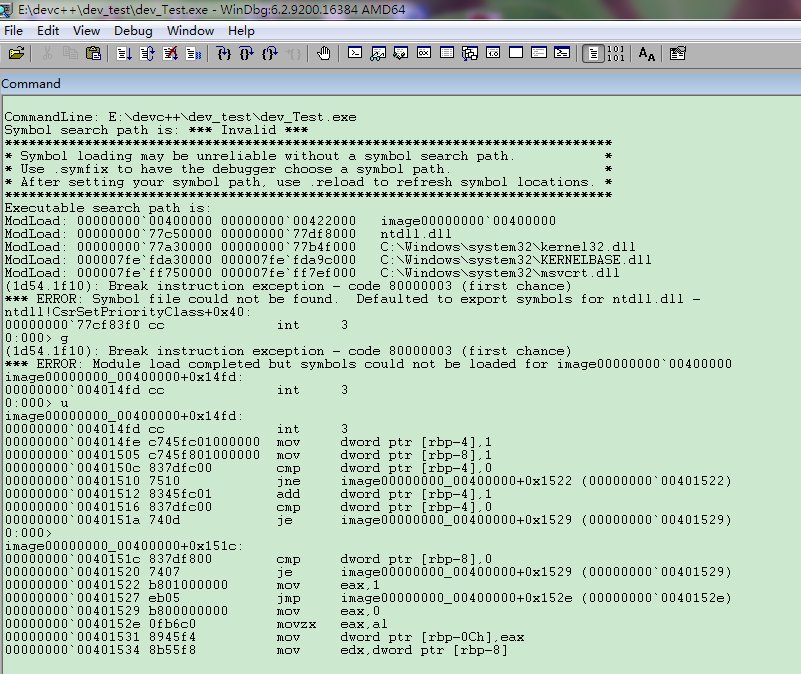Toggle breakpoint using the hand icon
The height and width of the screenshot is (674, 801).
pyautogui.click(x=323, y=53)
